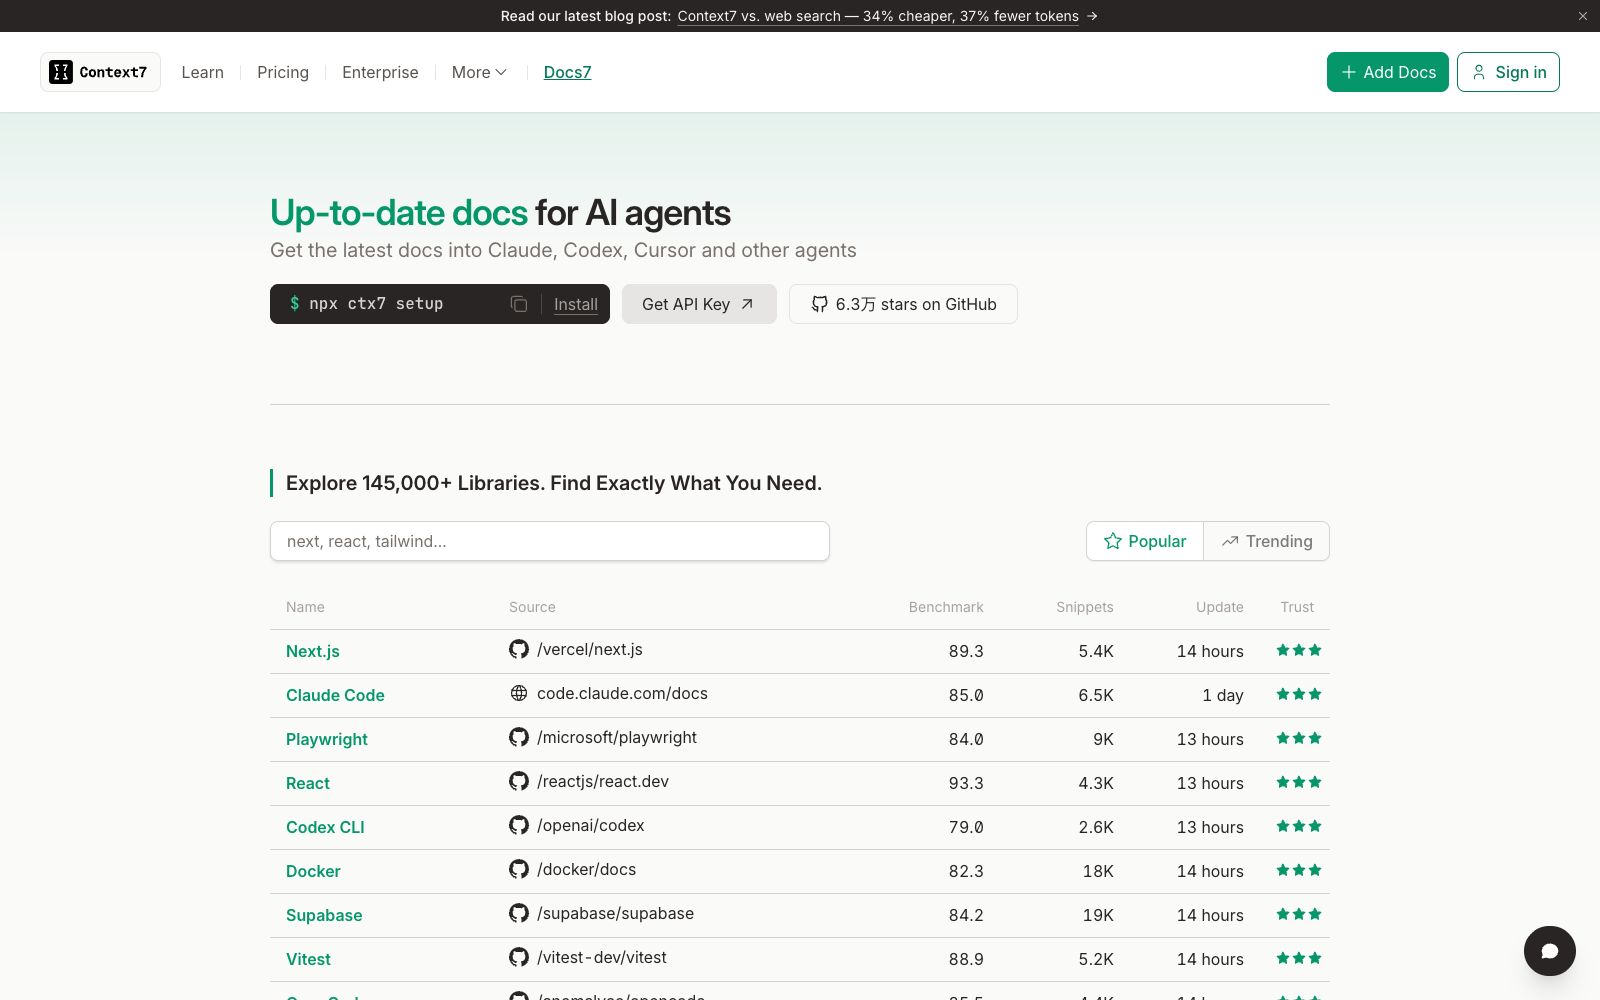Click GitHub icon beside /microsoft/playwright

click(x=519, y=737)
